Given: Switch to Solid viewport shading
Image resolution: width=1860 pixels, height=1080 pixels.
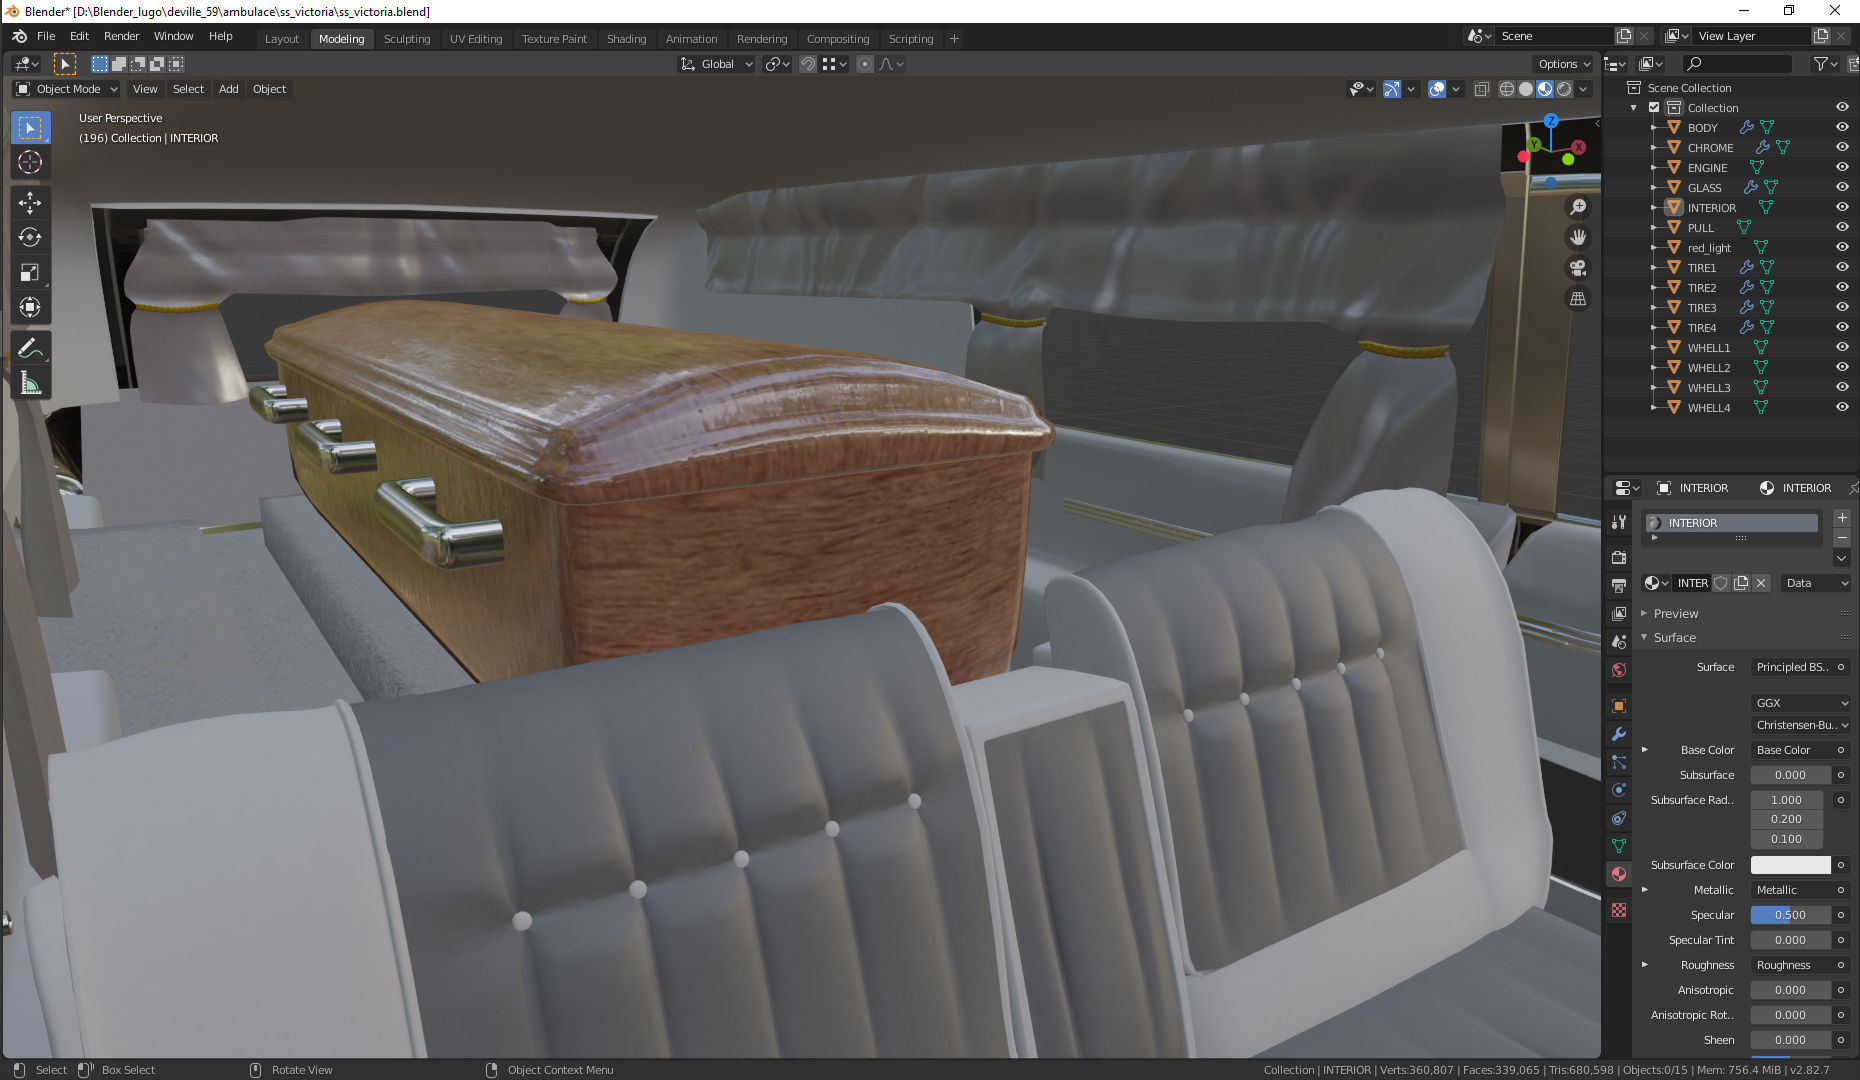Looking at the screenshot, I should click(1526, 89).
